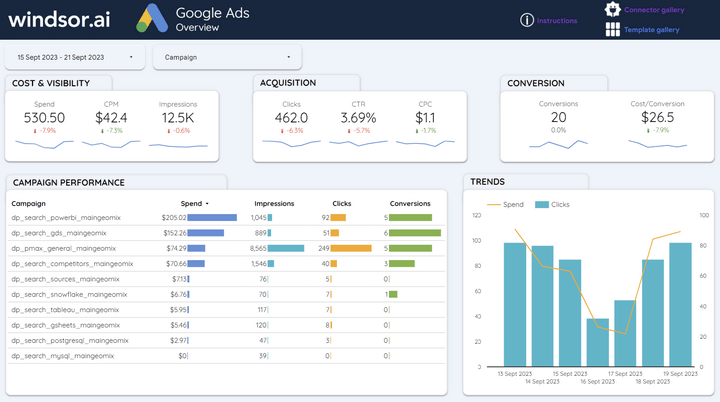Click the Conversions column header
Image resolution: width=720 pixels, height=402 pixels.
pyautogui.click(x=410, y=204)
